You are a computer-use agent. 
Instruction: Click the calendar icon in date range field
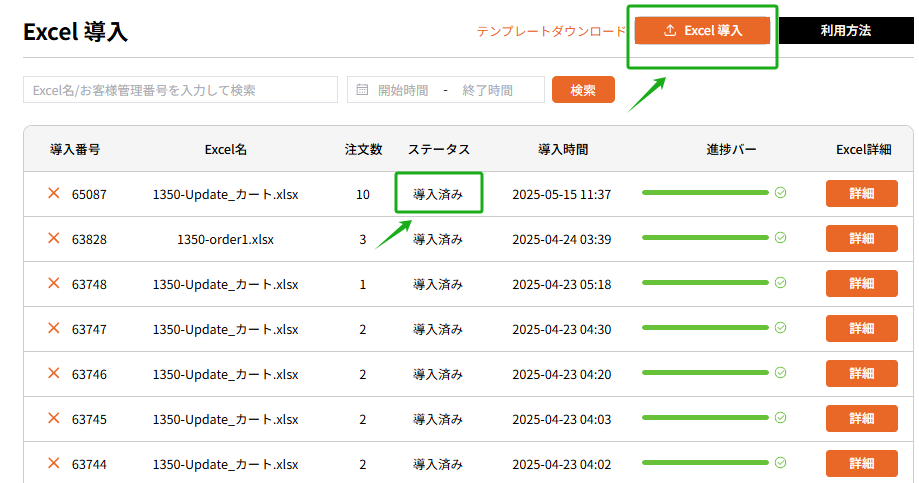click(362, 90)
